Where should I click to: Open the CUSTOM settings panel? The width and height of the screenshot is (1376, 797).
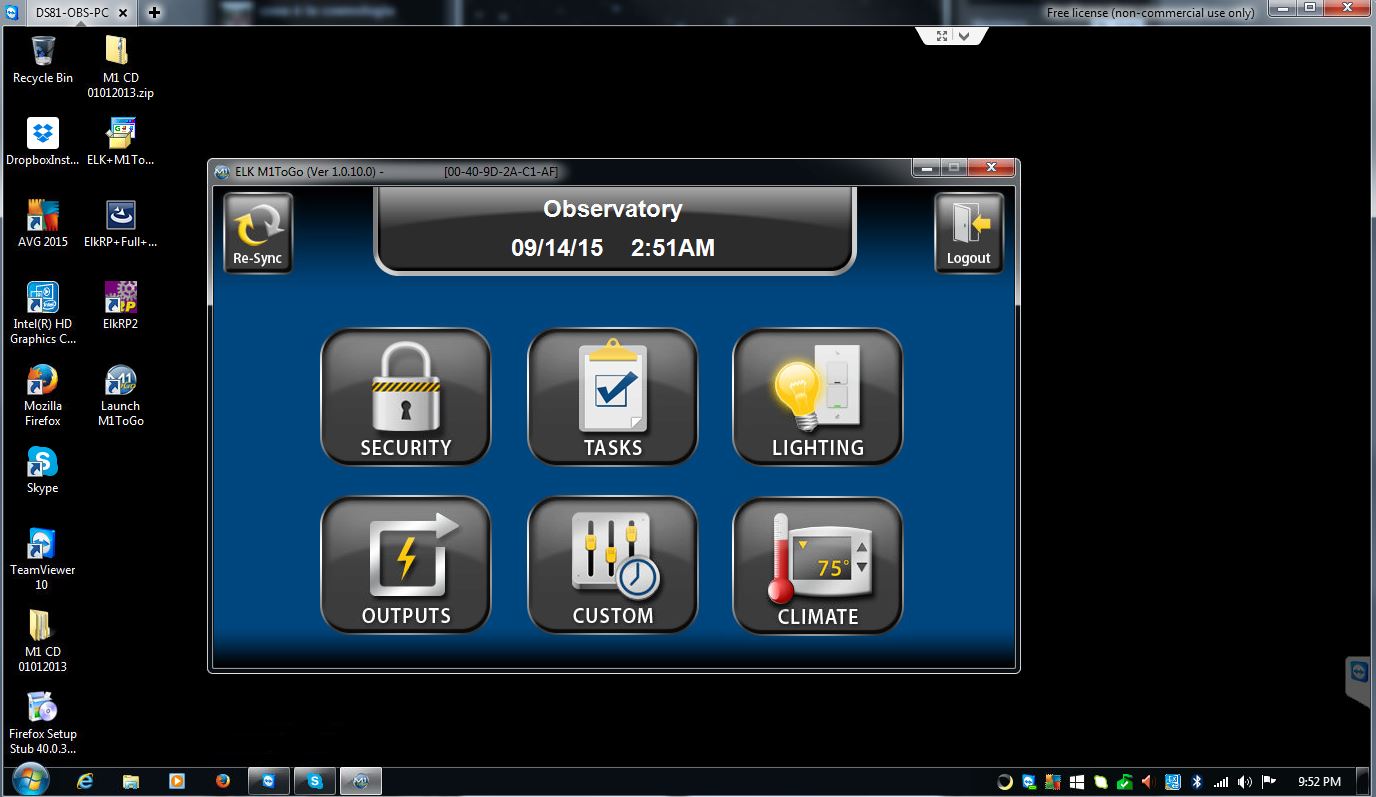click(x=612, y=565)
